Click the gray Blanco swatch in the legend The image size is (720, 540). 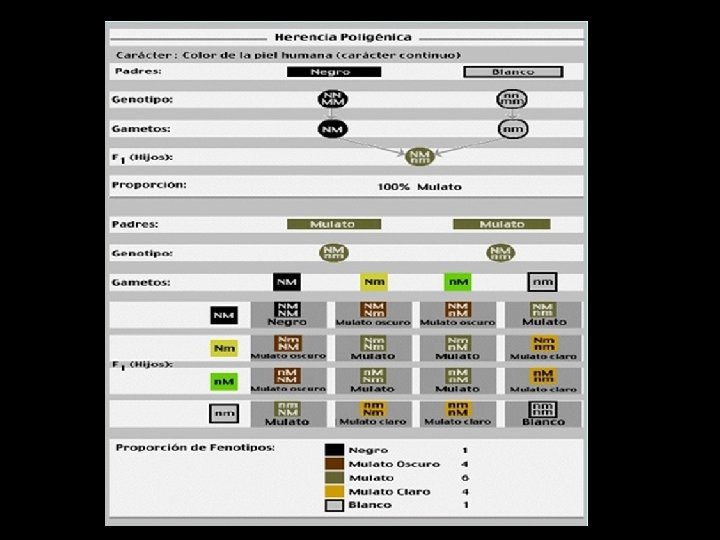[x=334, y=505]
